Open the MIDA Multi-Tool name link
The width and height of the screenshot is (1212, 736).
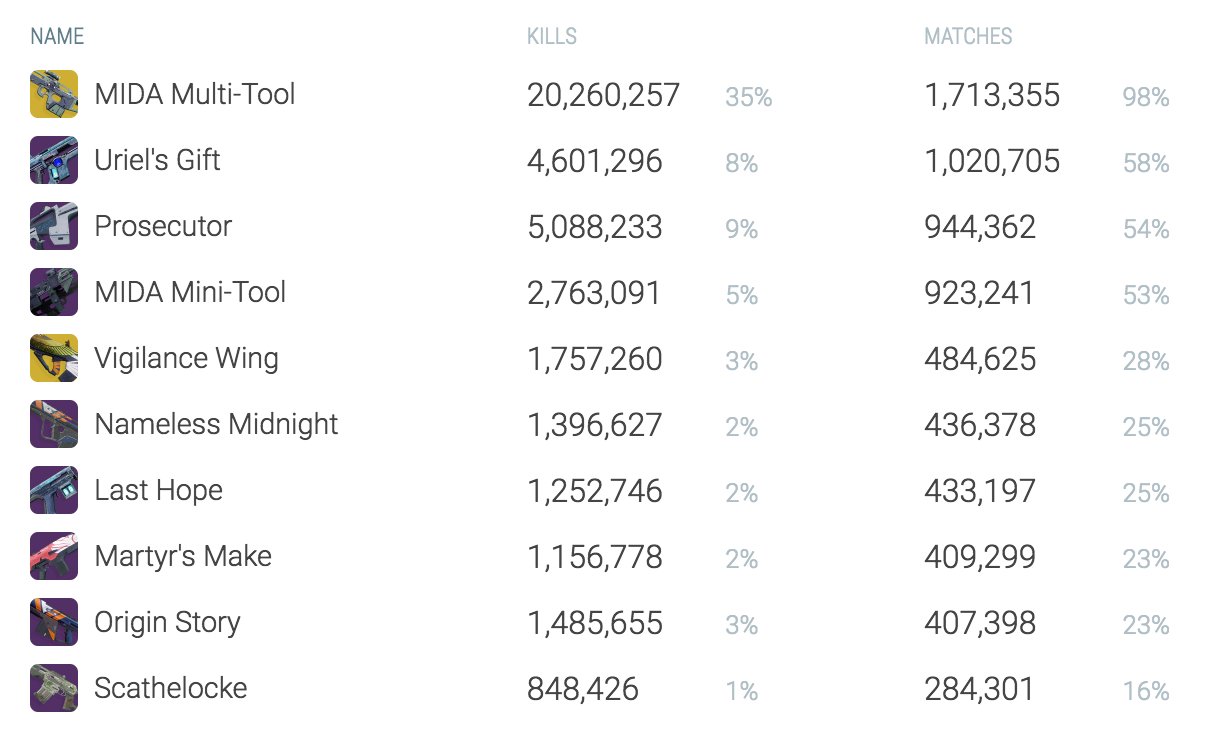coord(195,94)
